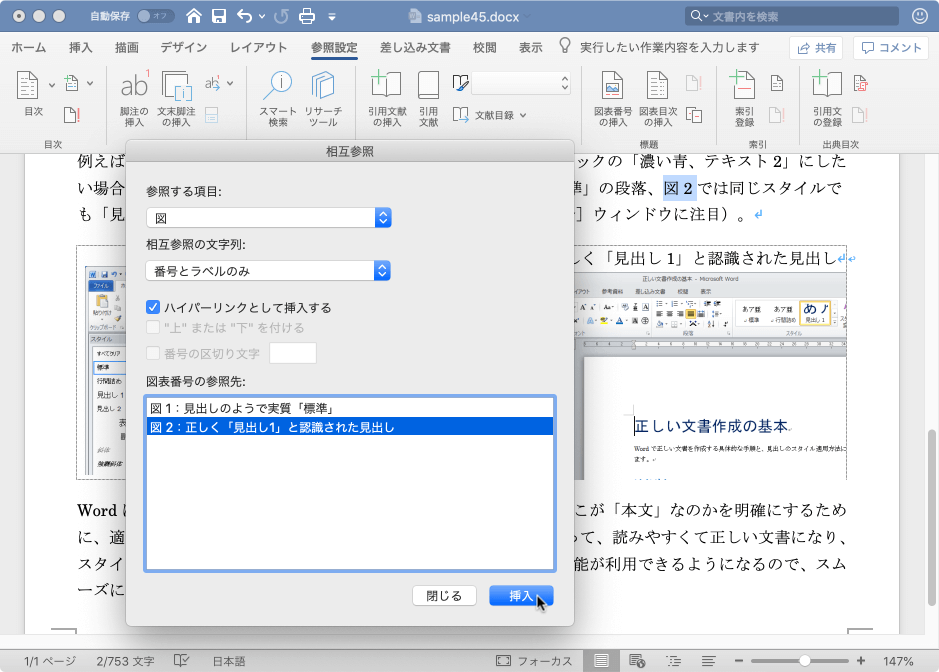Click 147% zoom level
939x672 pixels.
pos(898,661)
